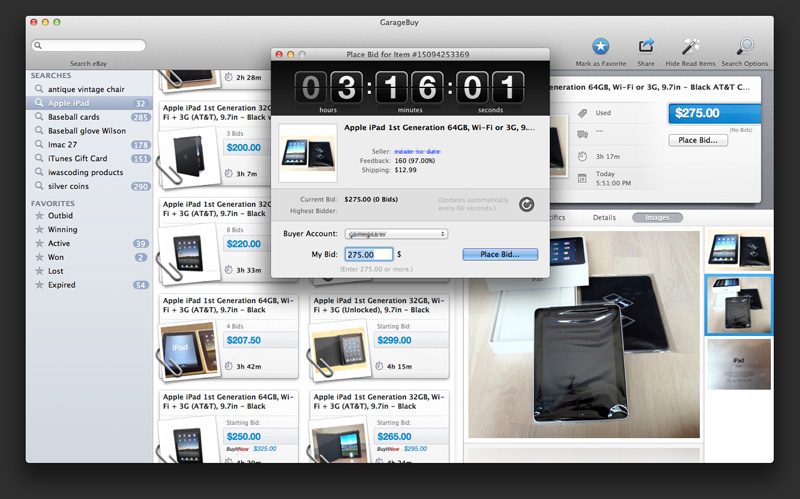
Task: Click the paperclip on $200.00 iPad listing
Action: pyautogui.click(x=169, y=169)
